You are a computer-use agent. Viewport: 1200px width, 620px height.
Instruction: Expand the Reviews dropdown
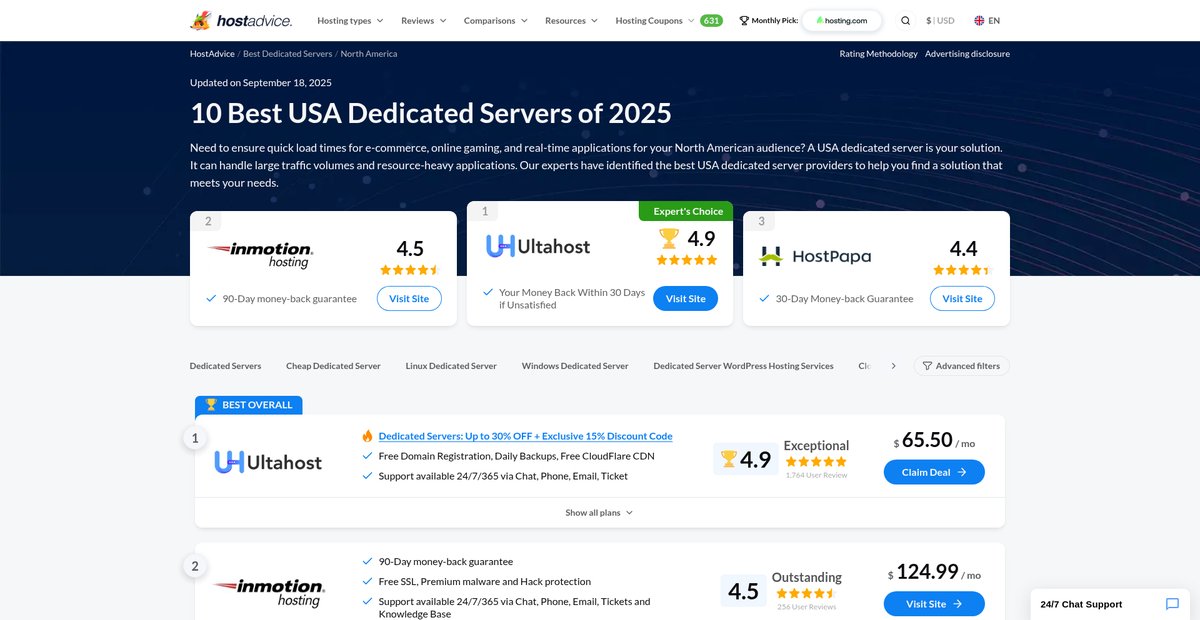pos(424,20)
